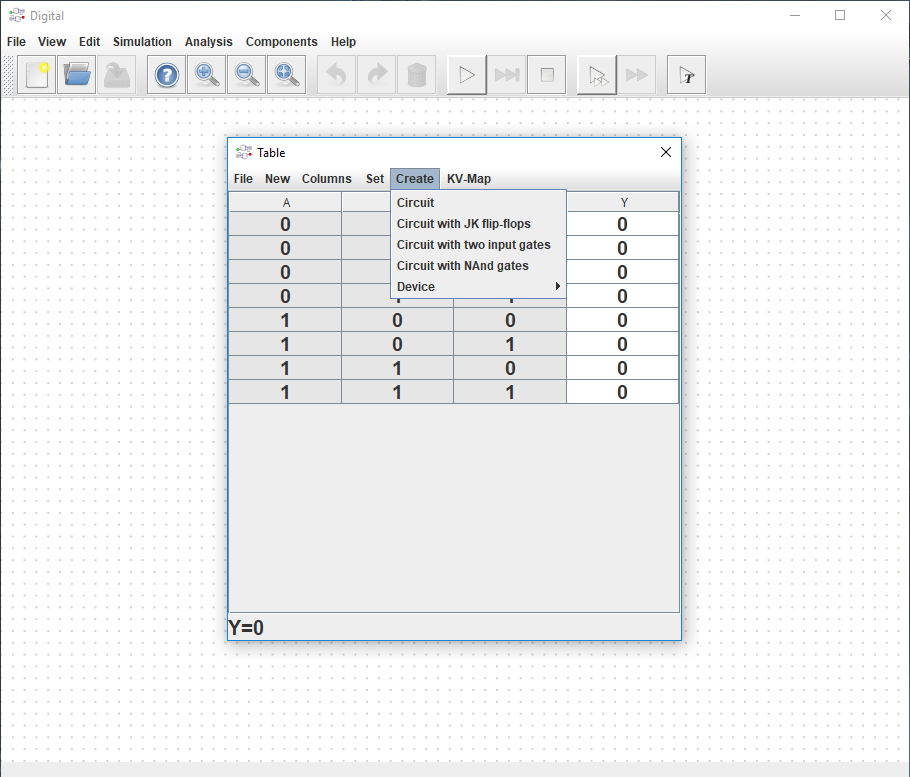Click the Undo arrow icon
The height and width of the screenshot is (777, 910).
(x=337, y=75)
